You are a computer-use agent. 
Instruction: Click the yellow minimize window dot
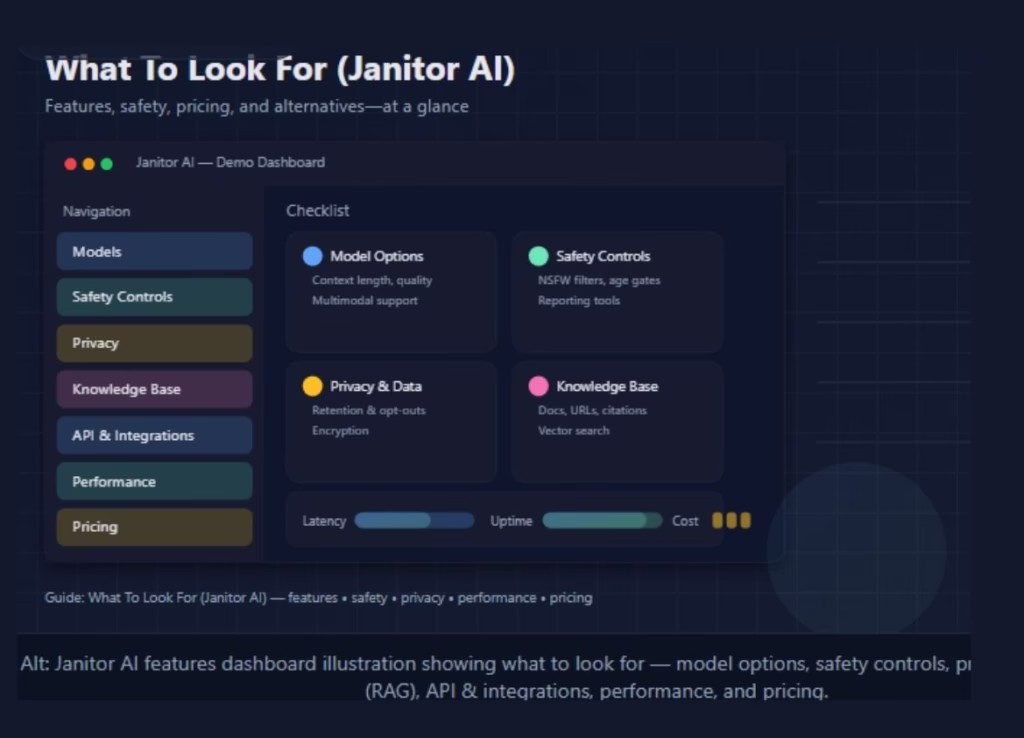(x=89, y=164)
